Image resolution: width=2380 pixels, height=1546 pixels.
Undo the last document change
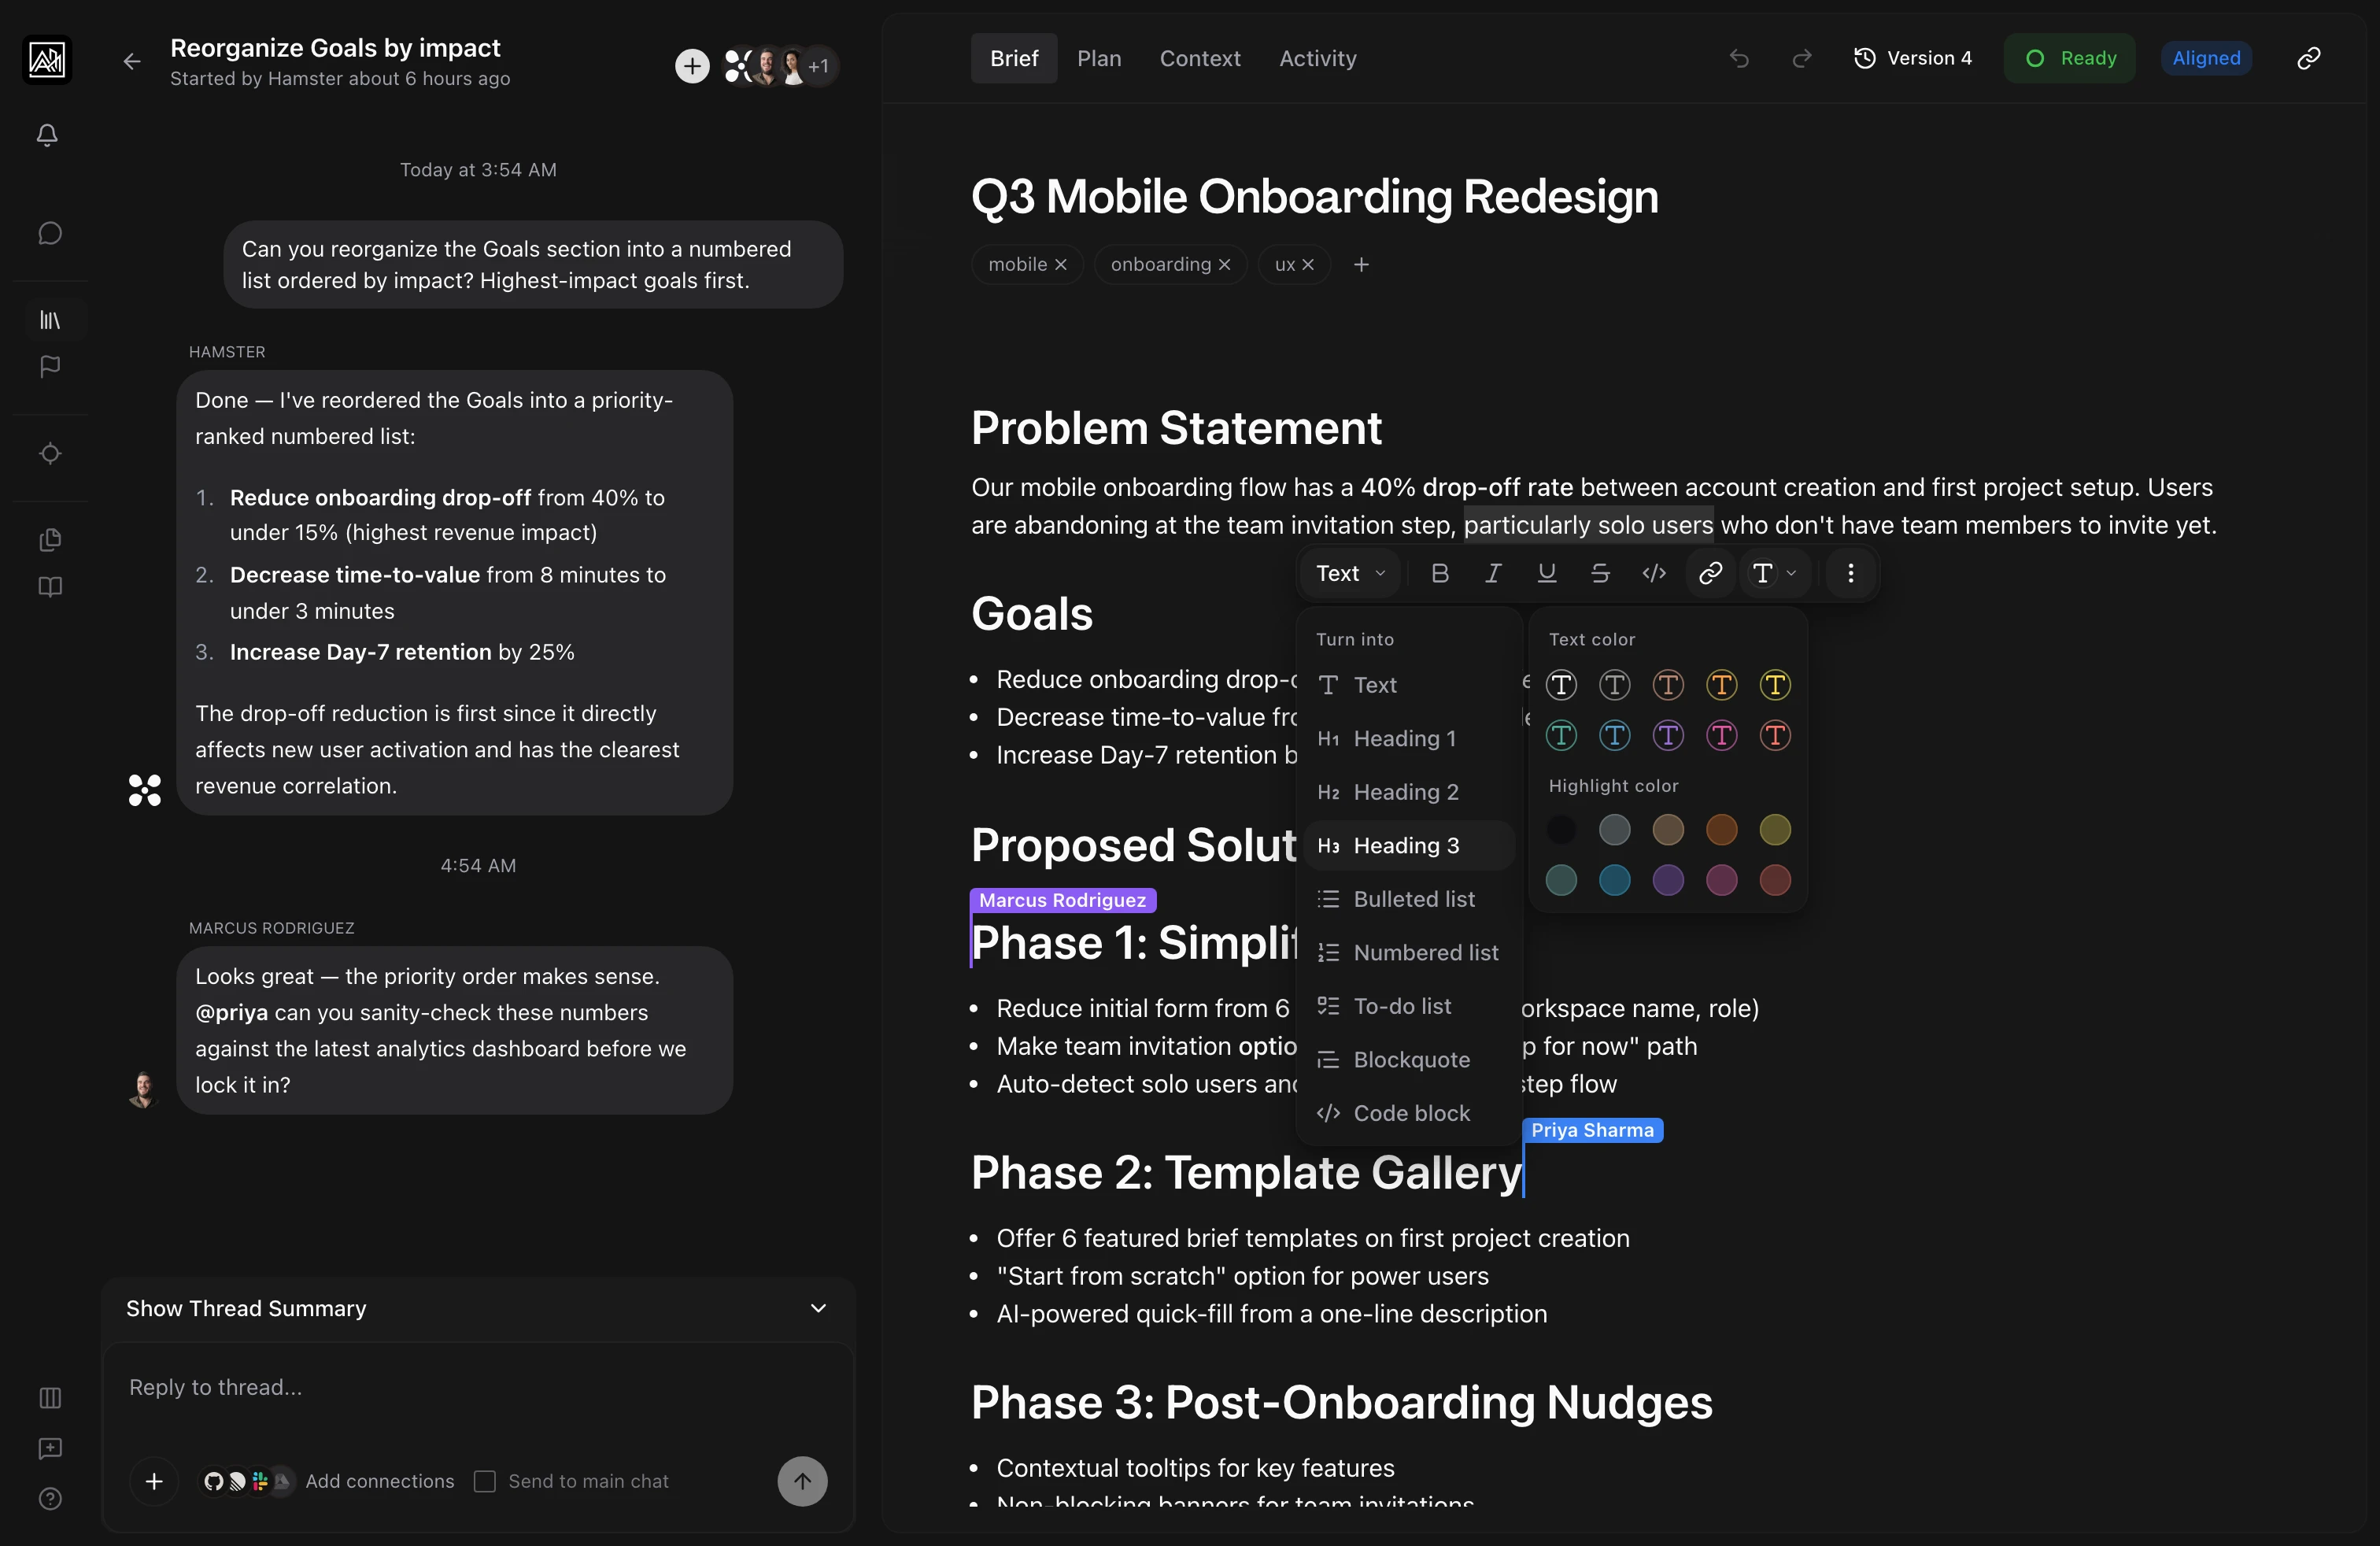pyautogui.click(x=1739, y=58)
